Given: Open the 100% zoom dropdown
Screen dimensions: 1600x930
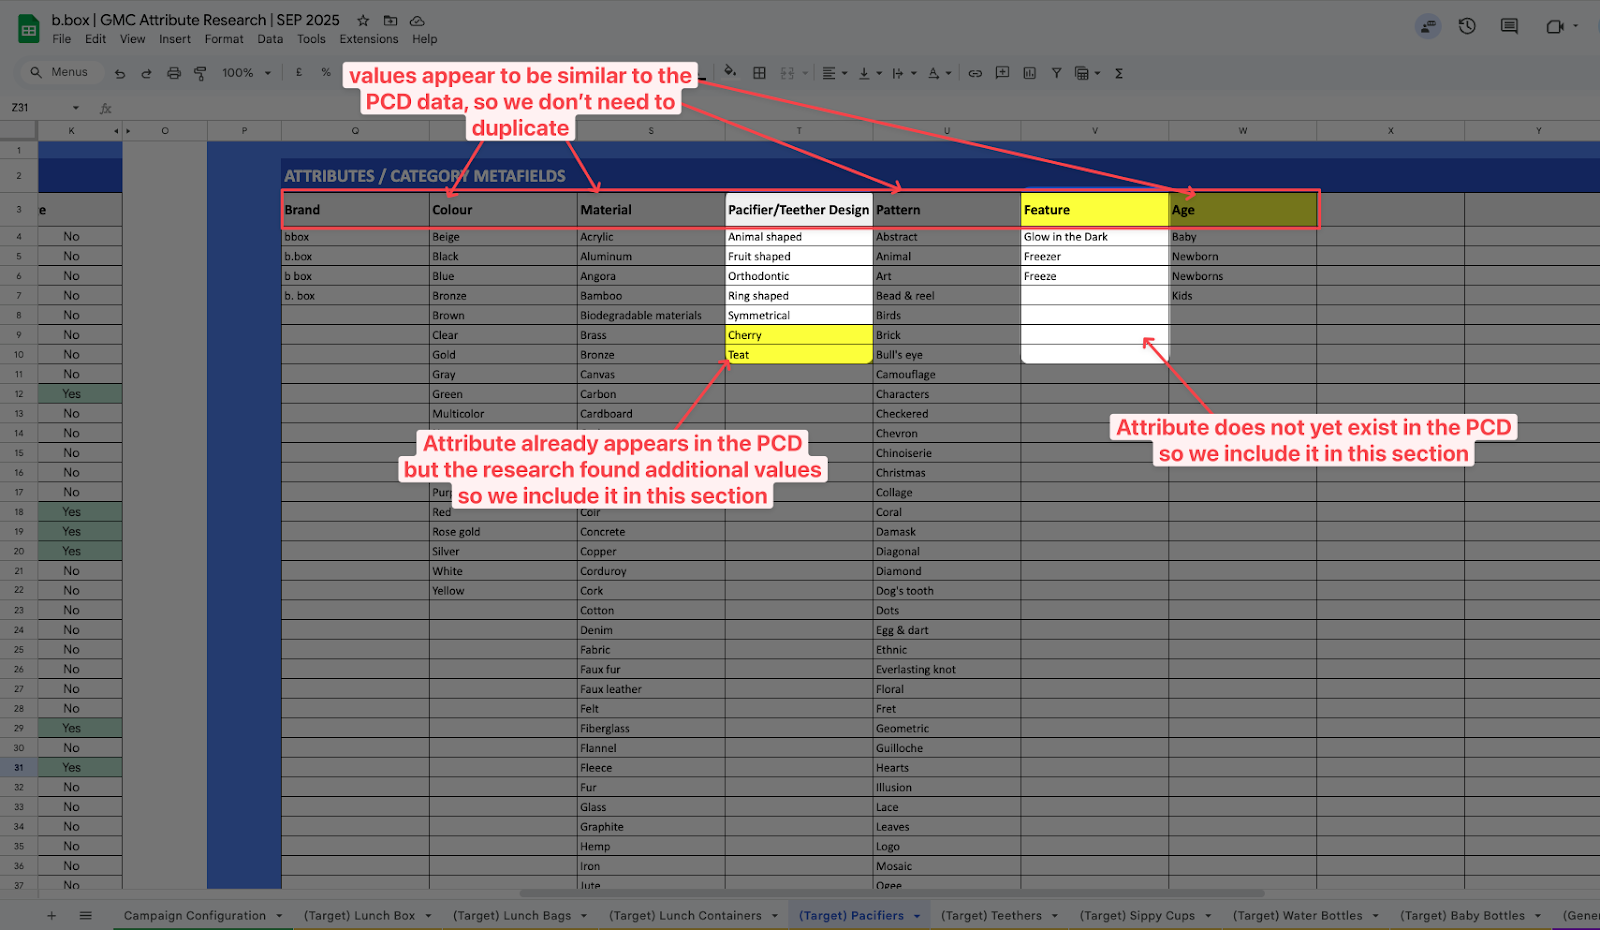Looking at the screenshot, I should pos(246,73).
